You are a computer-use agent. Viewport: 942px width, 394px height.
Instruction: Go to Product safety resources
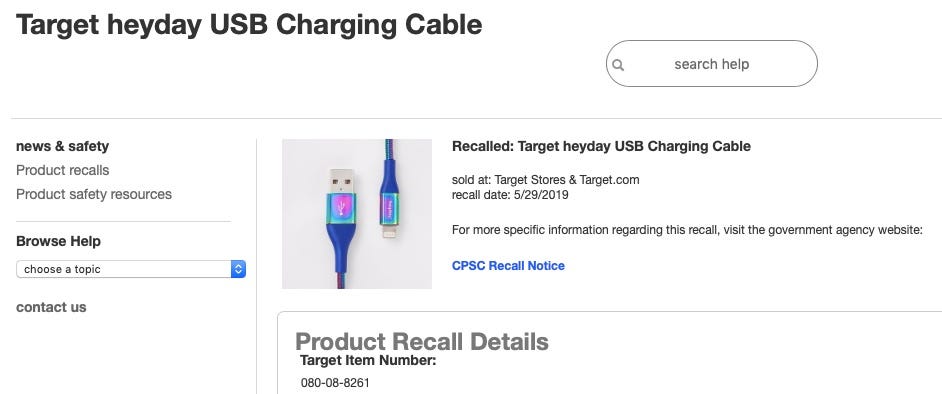94,195
